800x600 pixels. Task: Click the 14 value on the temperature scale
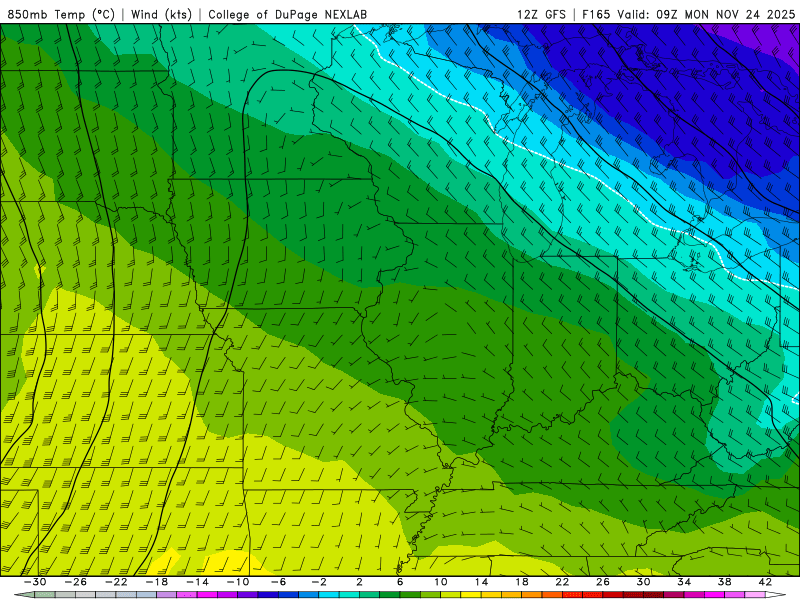coord(481,582)
